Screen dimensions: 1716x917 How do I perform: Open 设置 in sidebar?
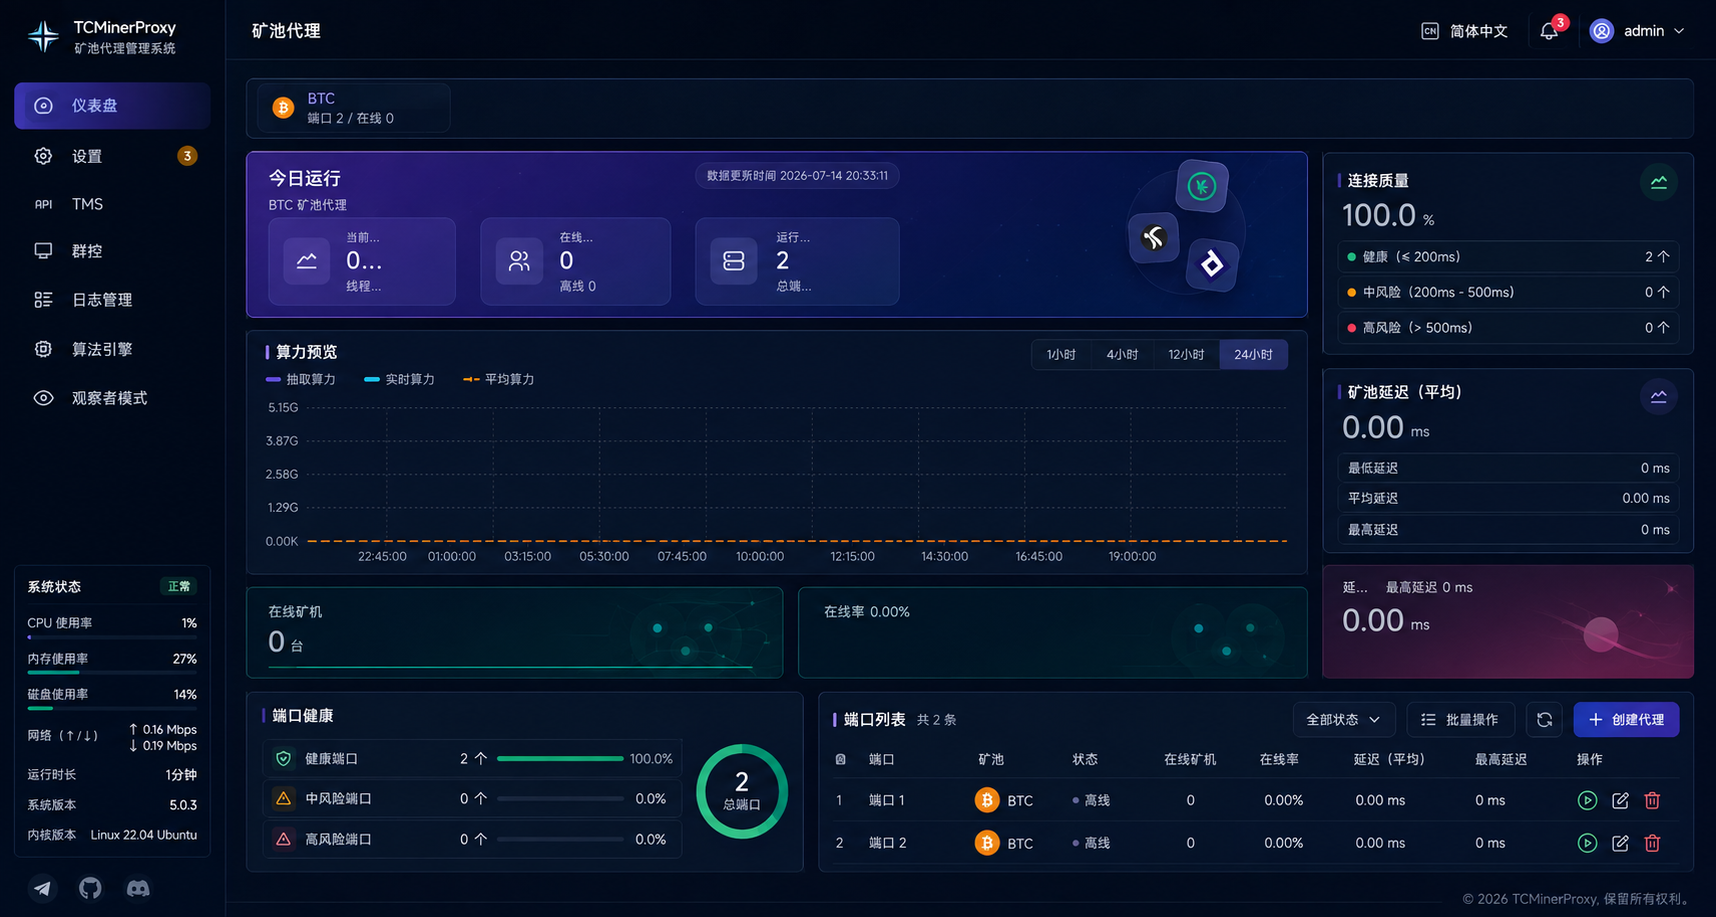point(112,156)
